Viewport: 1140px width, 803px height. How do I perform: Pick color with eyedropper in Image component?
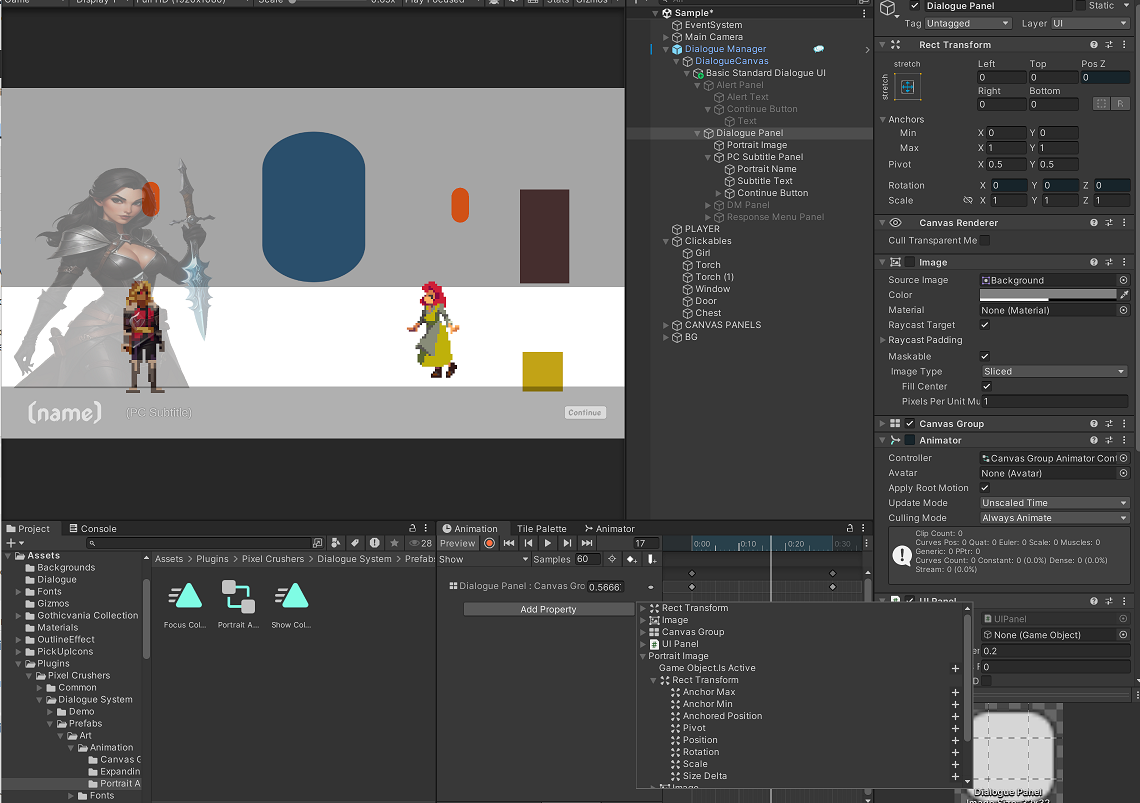[x=1124, y=295]
